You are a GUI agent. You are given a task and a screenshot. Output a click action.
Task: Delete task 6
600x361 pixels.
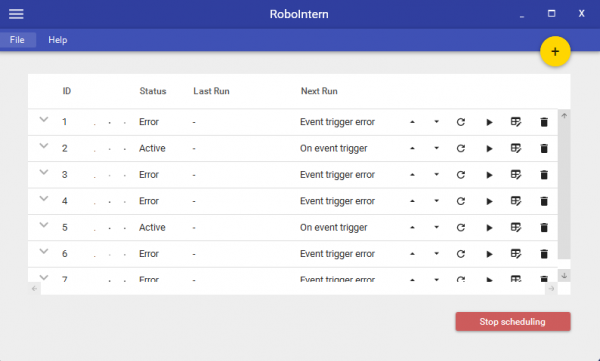(544, 254)
